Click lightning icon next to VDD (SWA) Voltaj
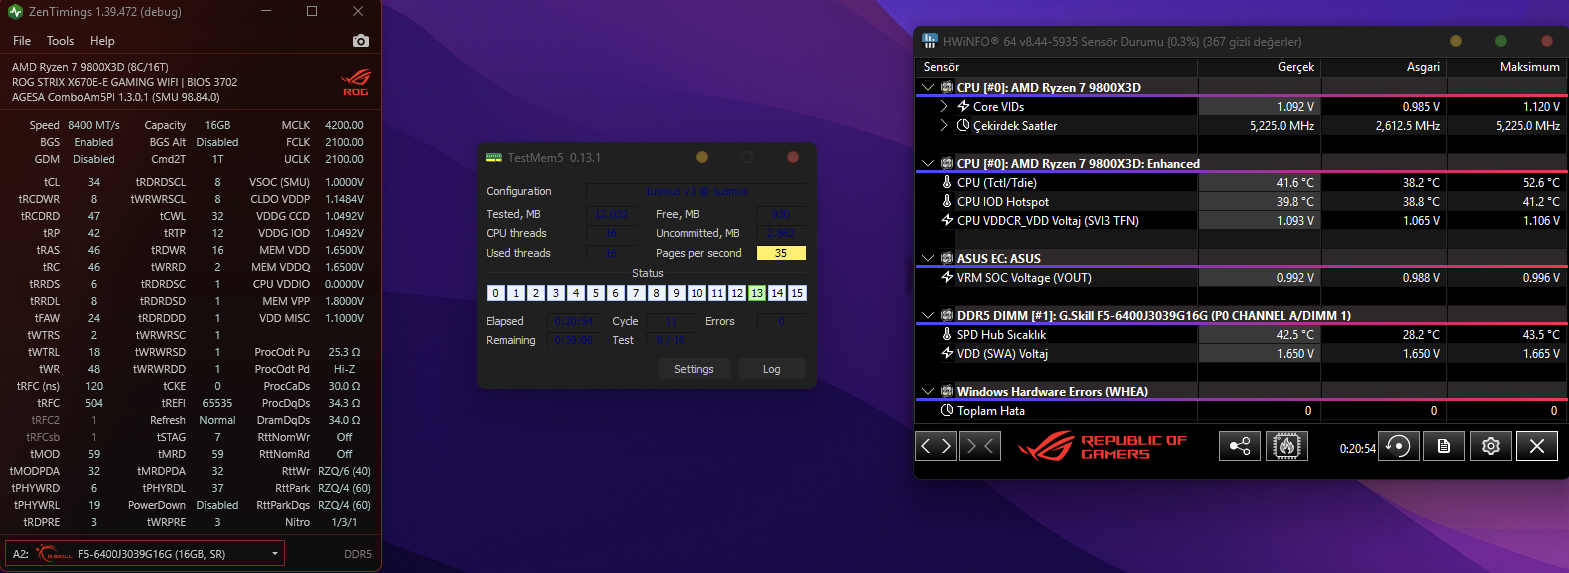Viewport: 1569px width, 573px height. 947,353
